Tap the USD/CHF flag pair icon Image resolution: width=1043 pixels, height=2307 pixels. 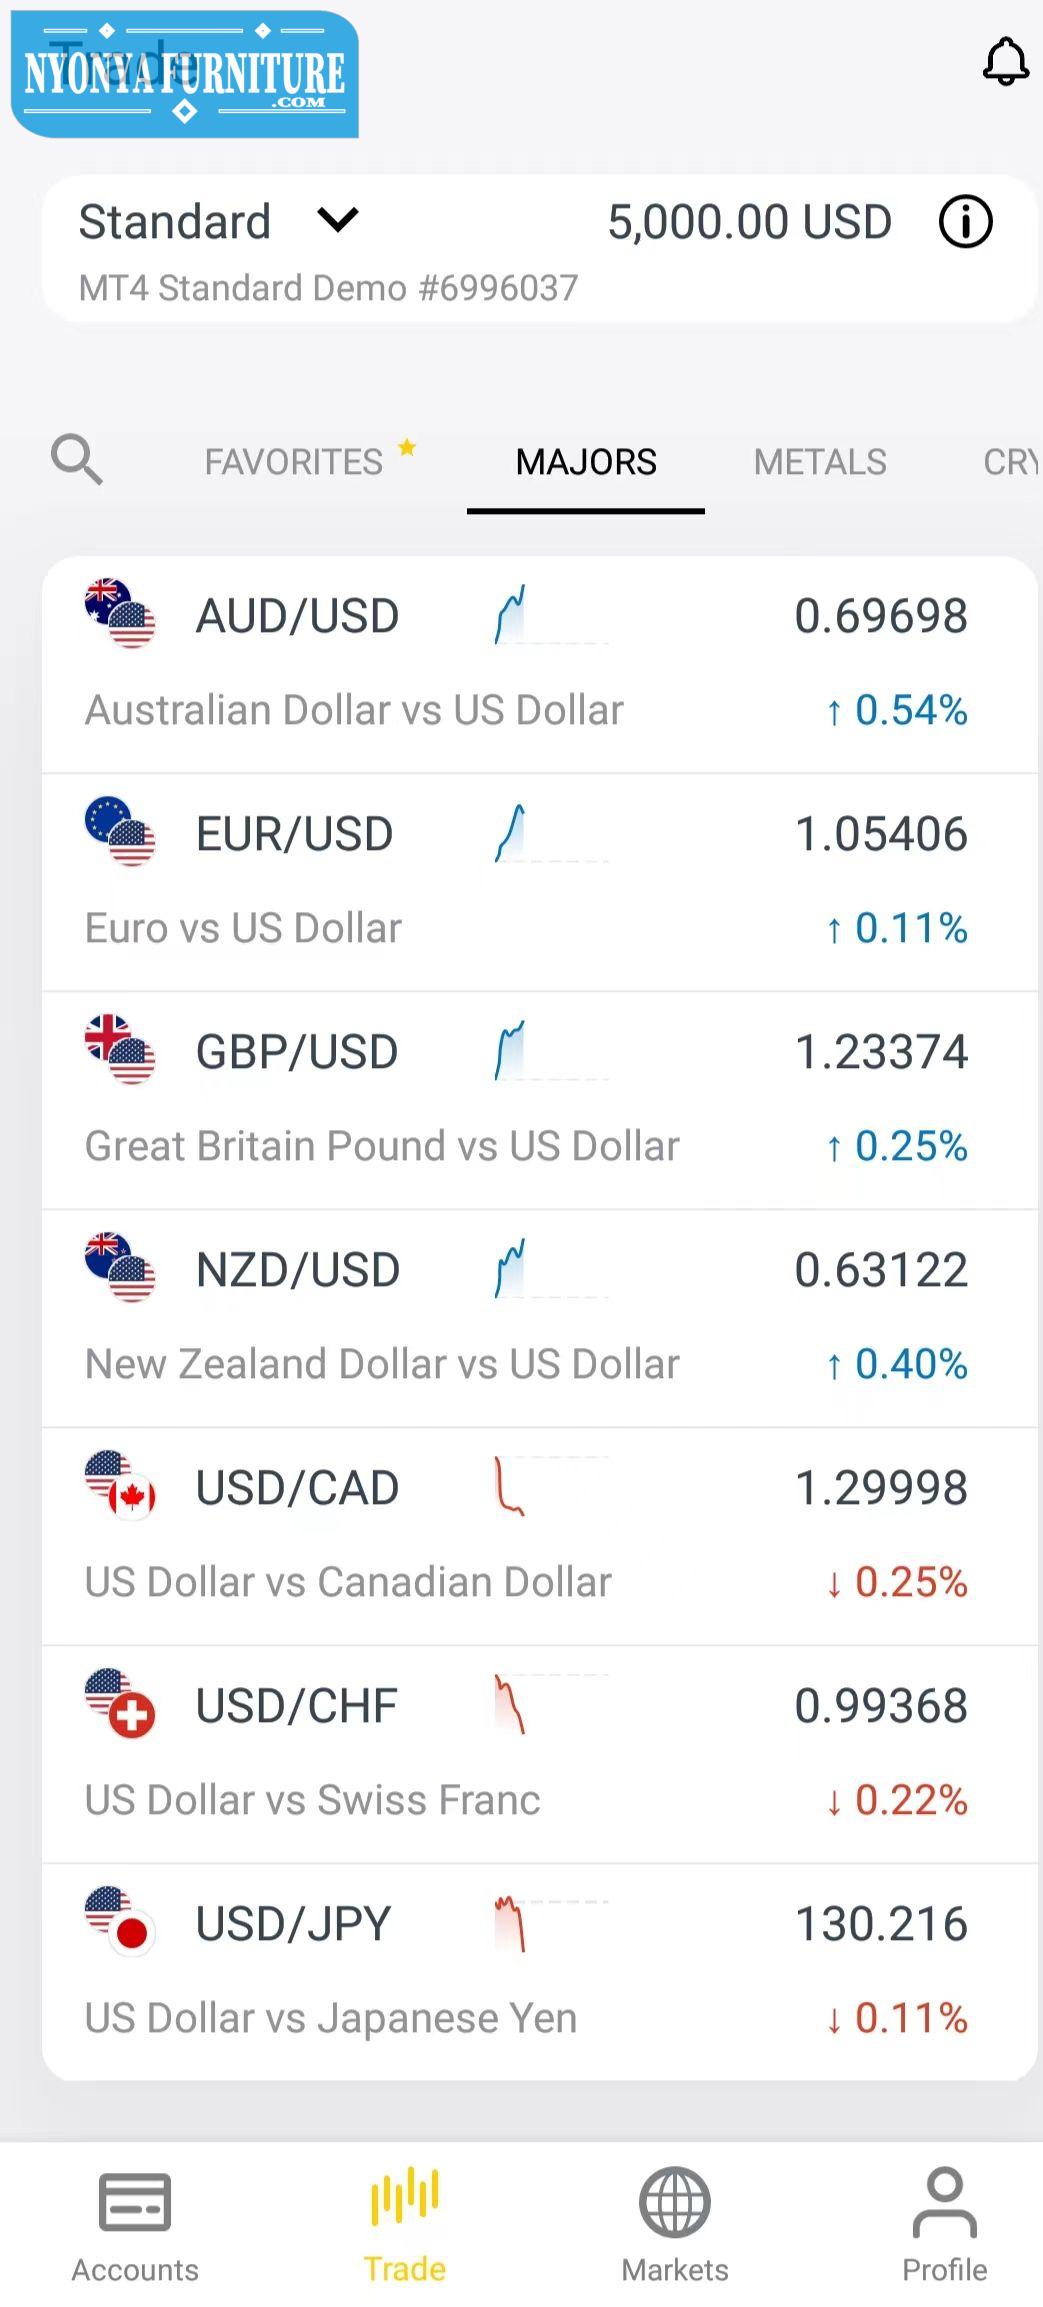pos(120,1703)
